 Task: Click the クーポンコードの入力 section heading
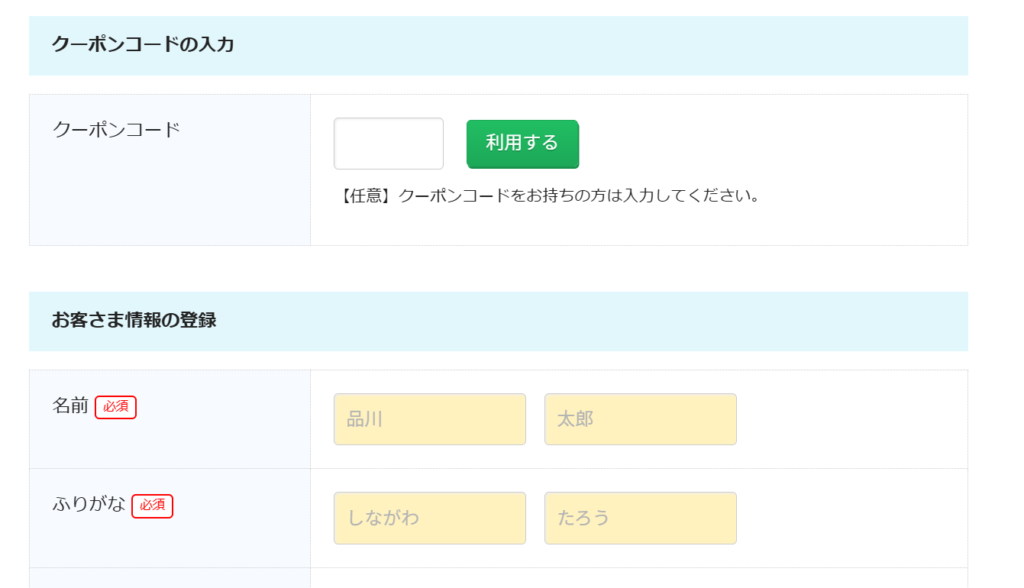click(143, 45)
